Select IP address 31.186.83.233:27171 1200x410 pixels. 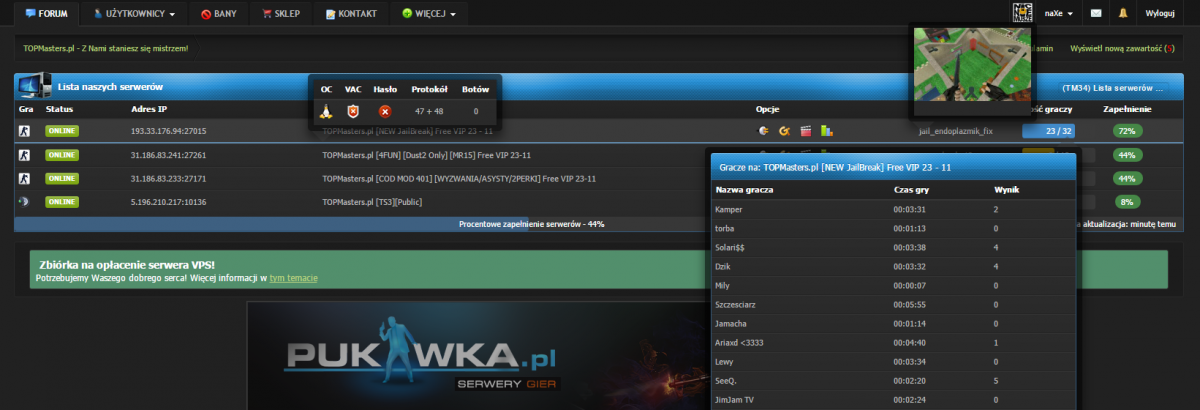point(169,178)
